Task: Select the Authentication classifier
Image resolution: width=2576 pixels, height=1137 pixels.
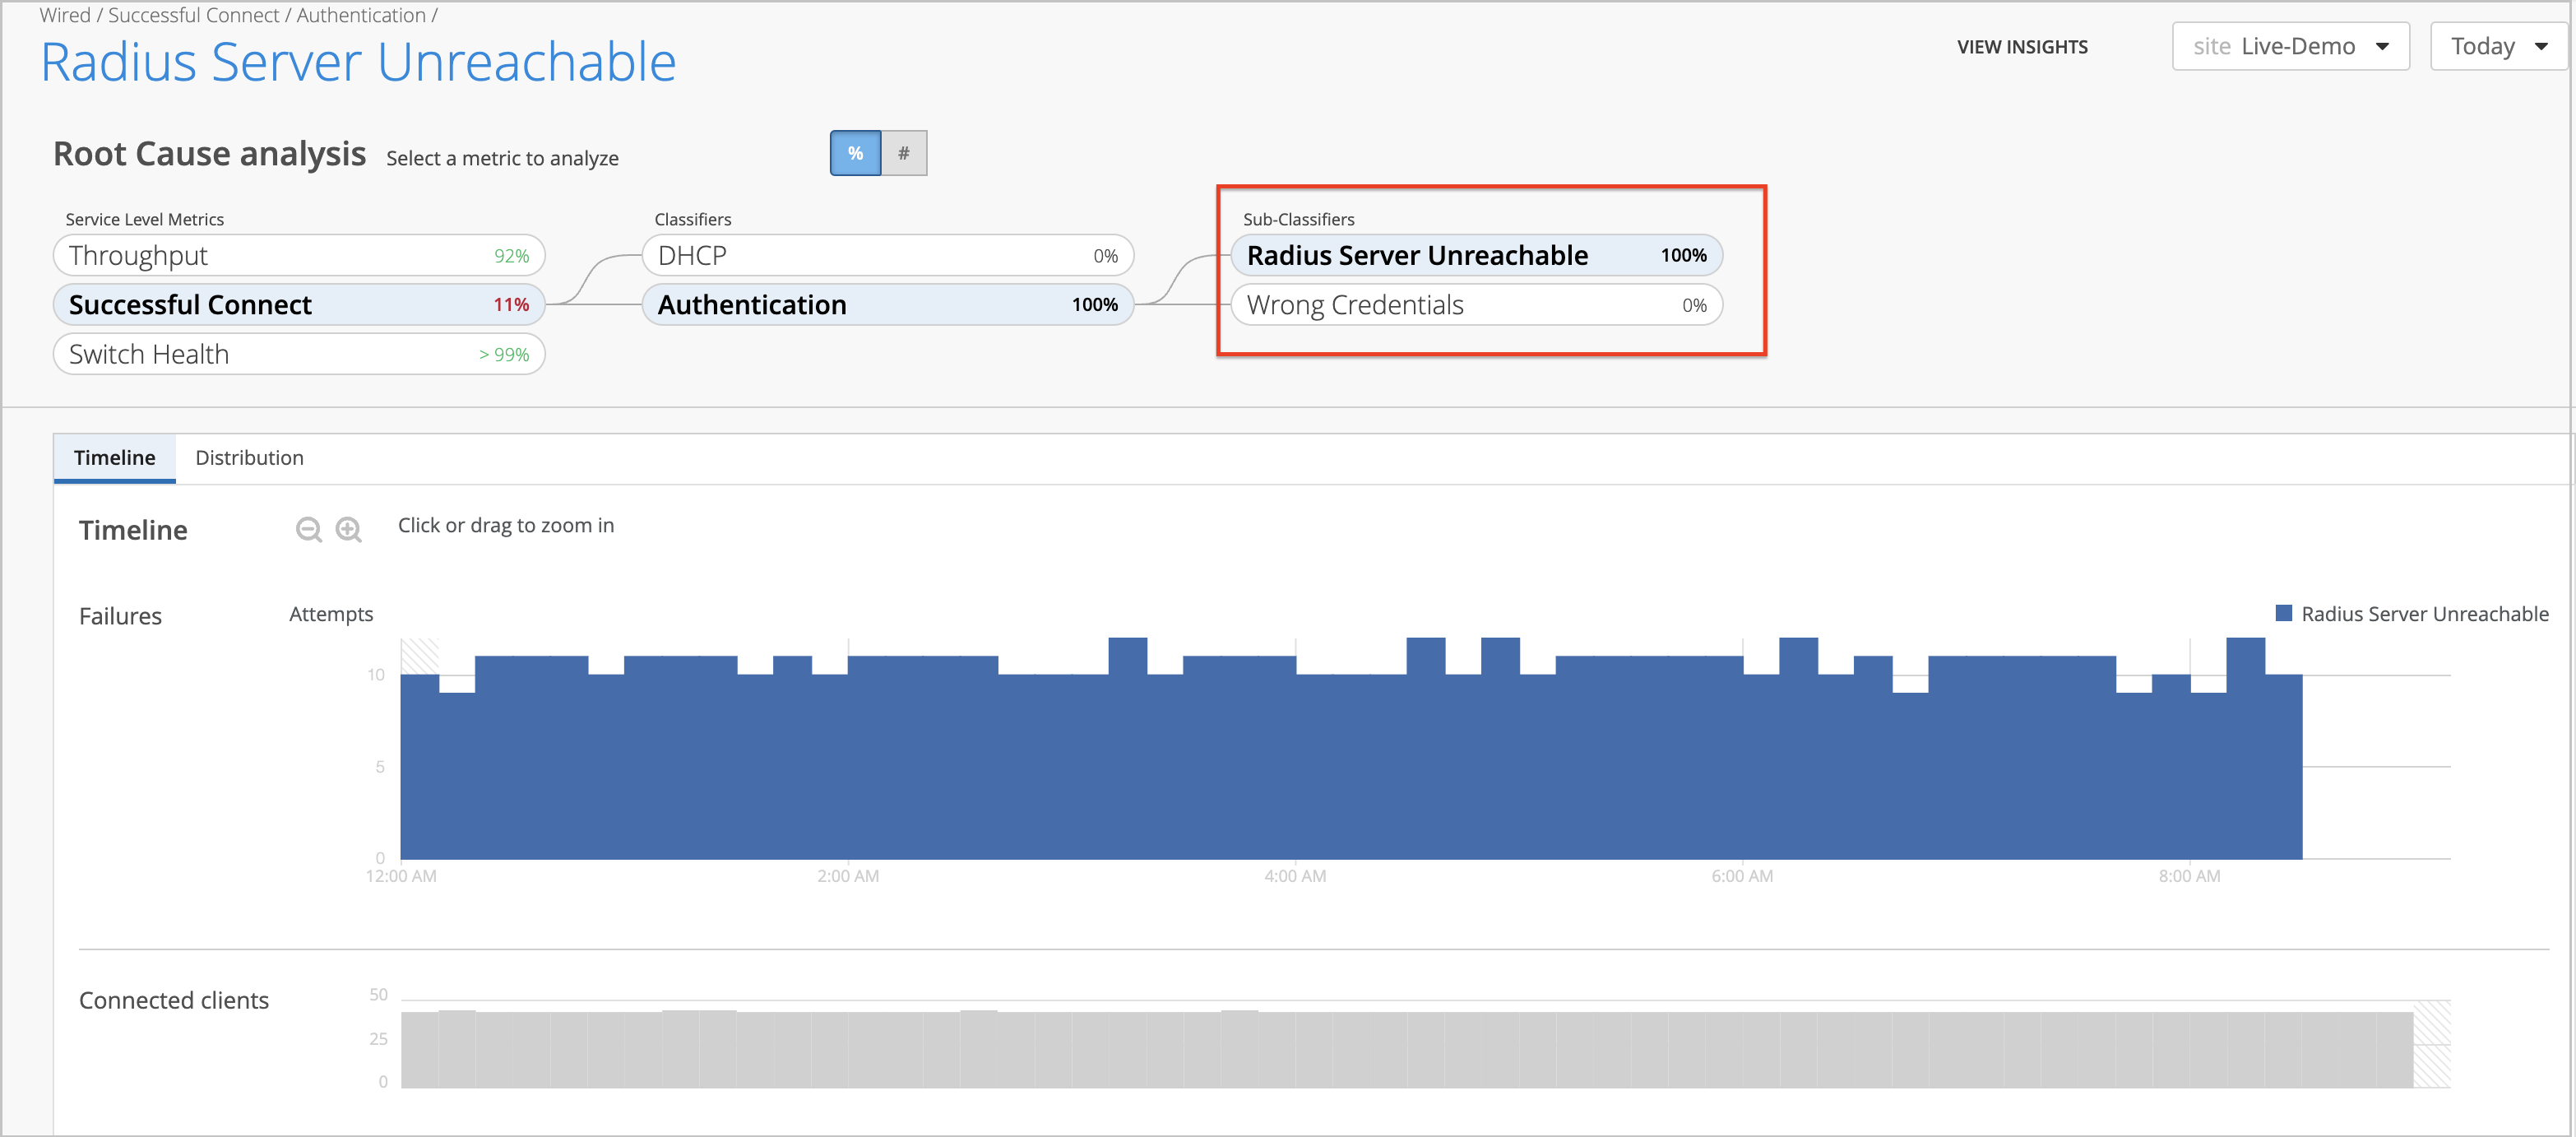Action: point(887,304)
